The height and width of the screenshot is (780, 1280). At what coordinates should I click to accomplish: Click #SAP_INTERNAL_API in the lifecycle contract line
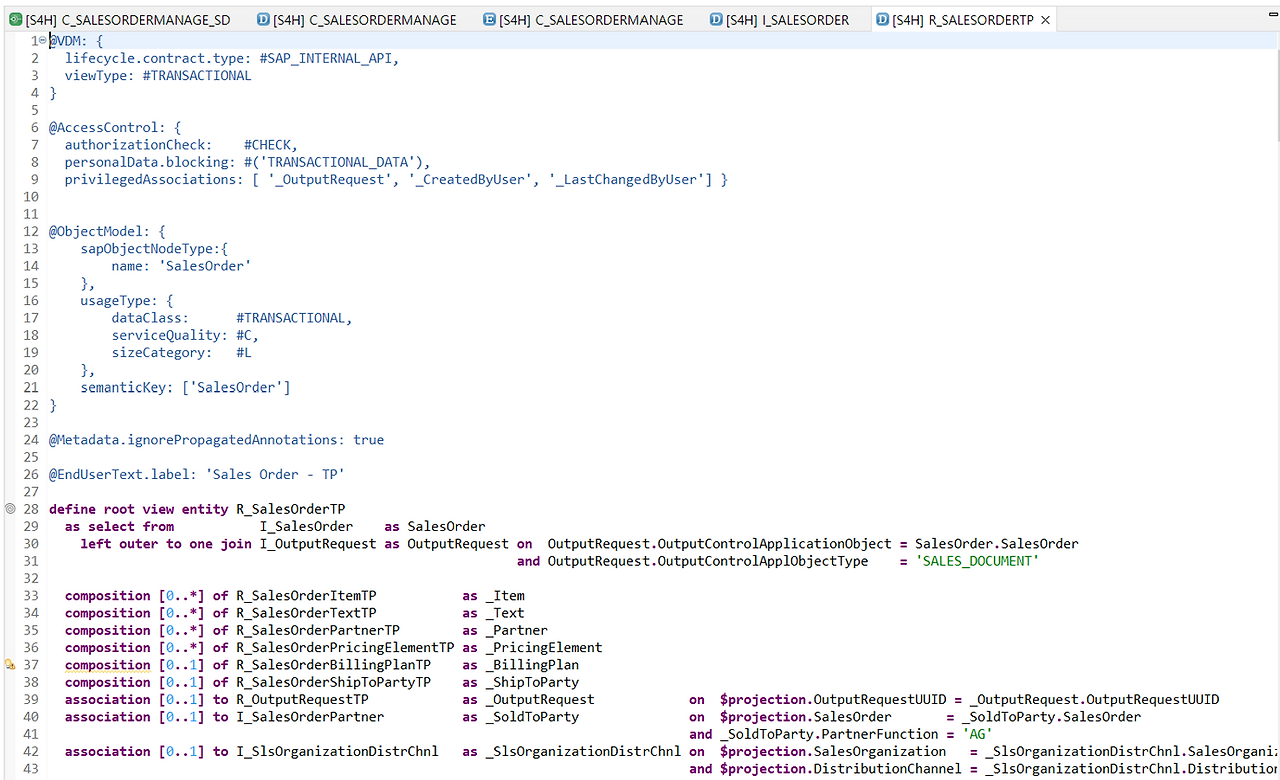[x=327, y=58]
